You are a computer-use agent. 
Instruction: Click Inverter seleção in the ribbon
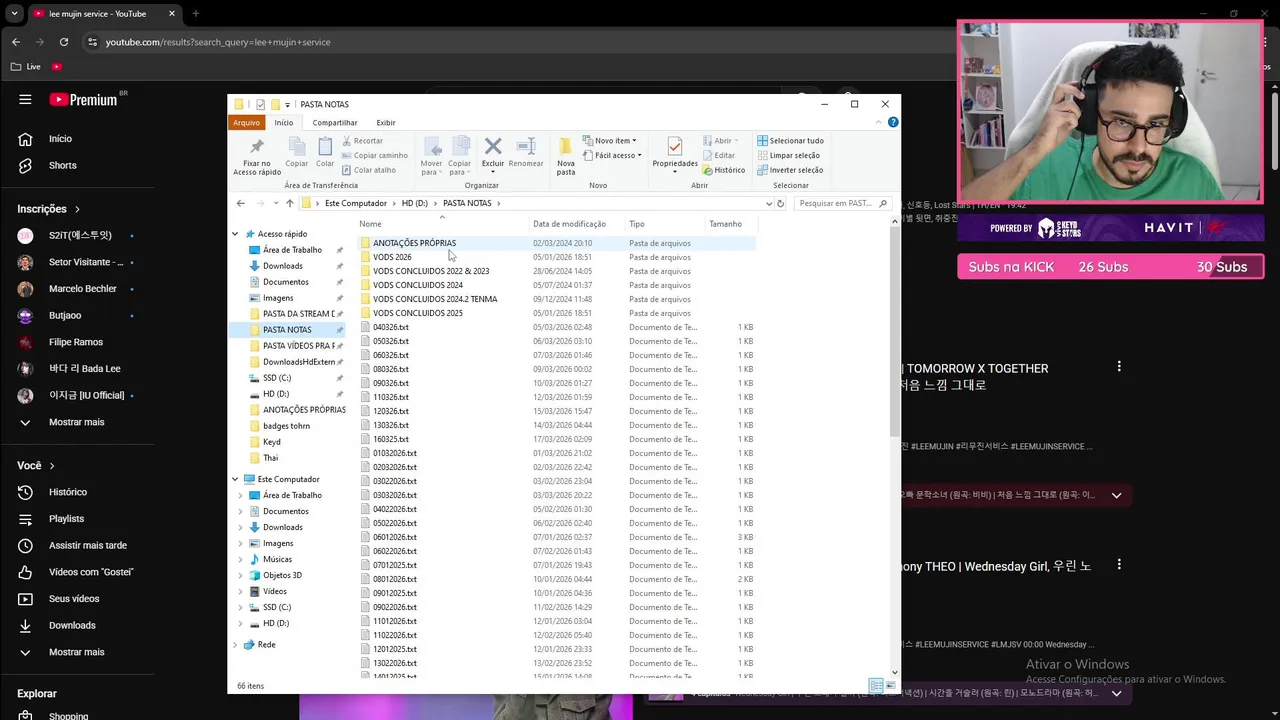coord(790,170)
